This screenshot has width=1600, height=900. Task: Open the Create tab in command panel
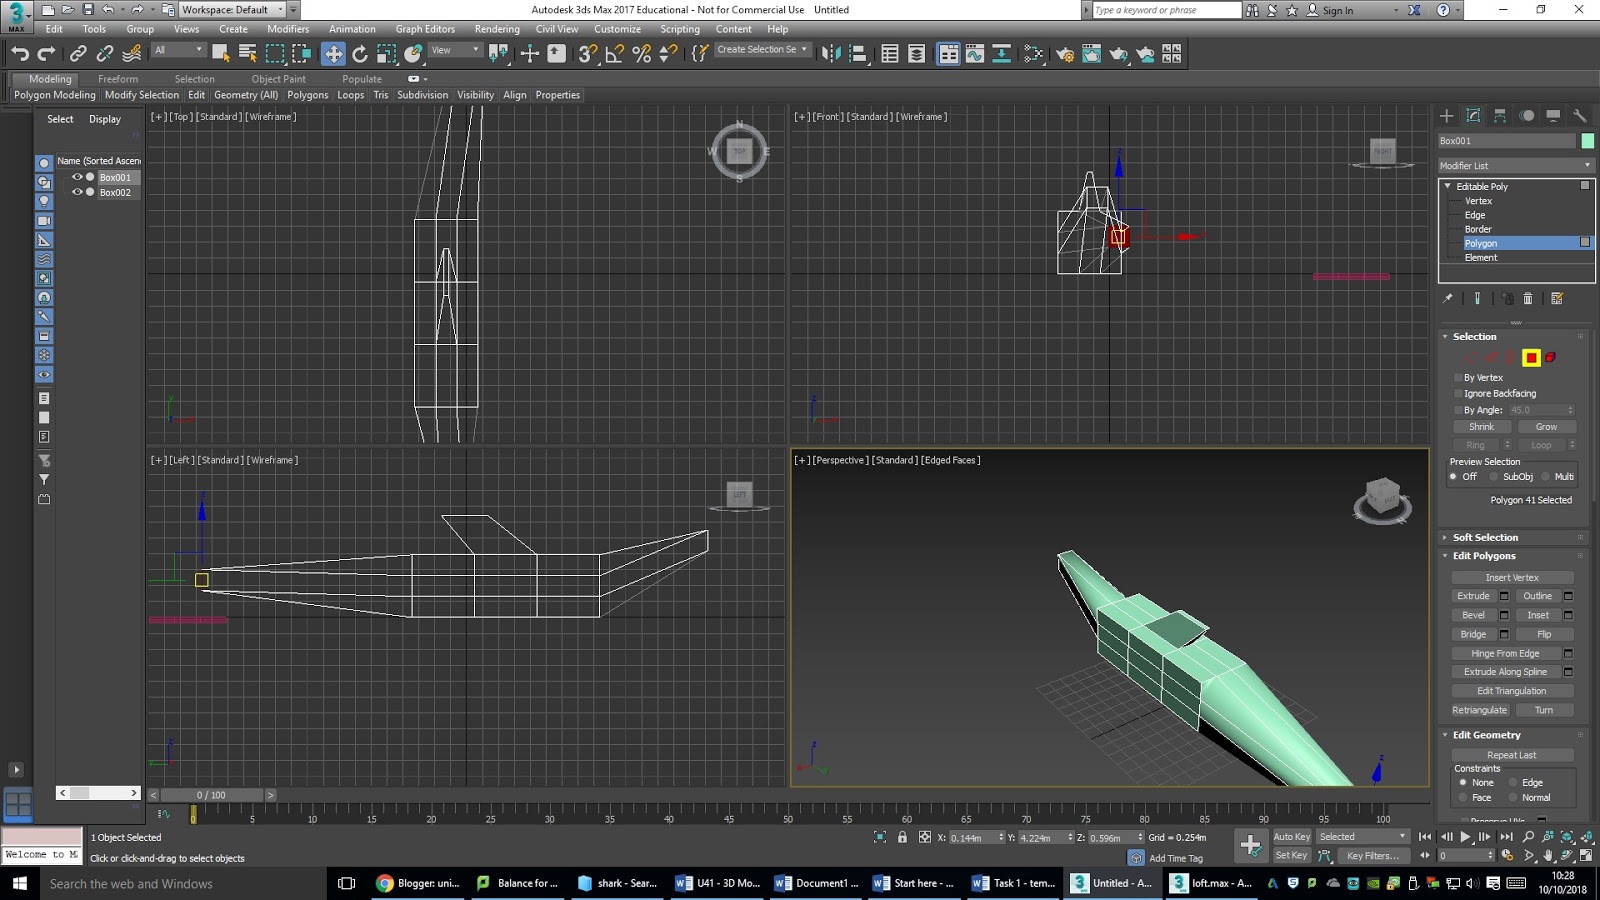click(x=1446, y=116)
